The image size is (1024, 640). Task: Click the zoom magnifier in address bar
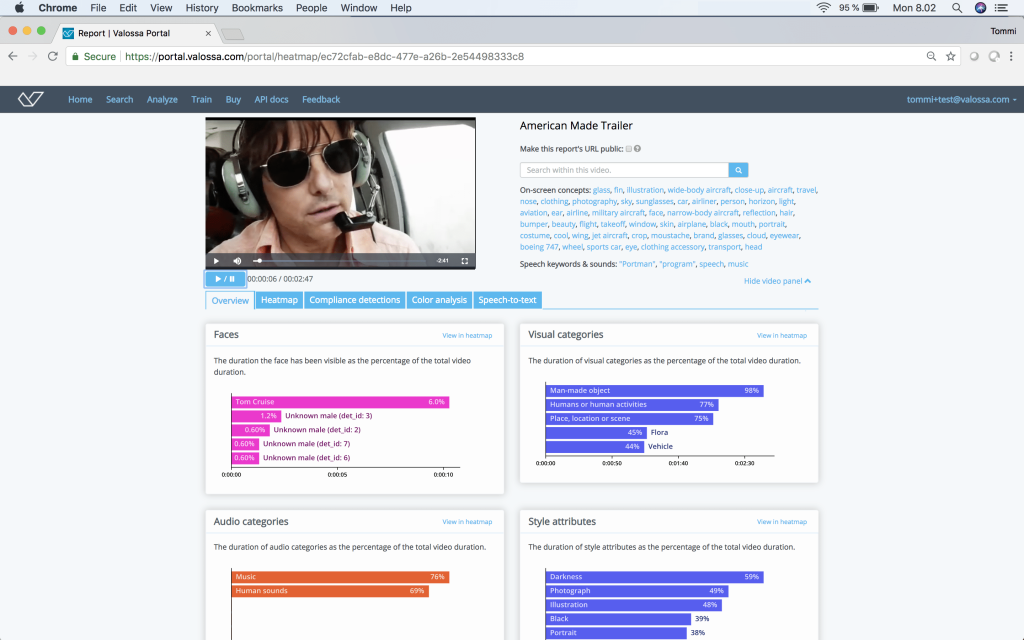[931, 56]
